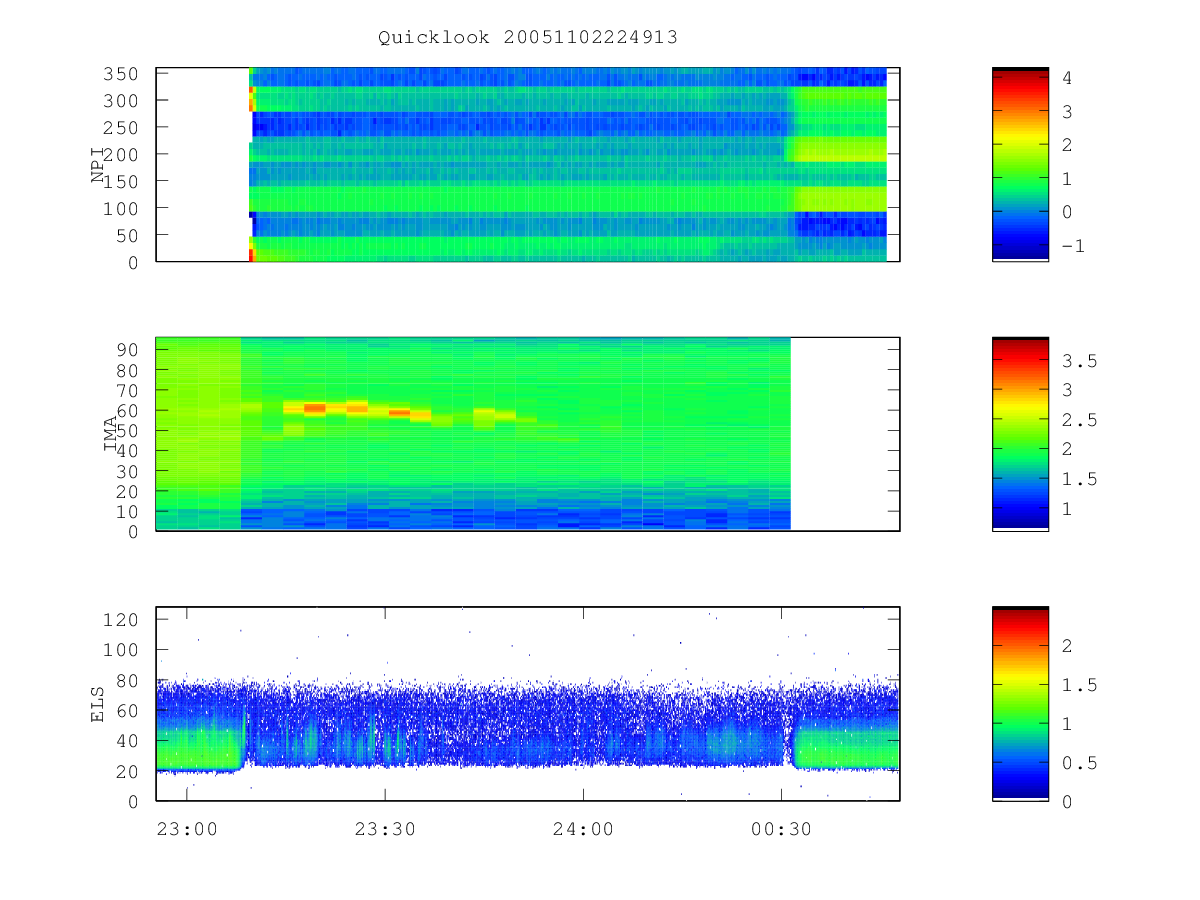Click the red-orange peak in the IMA spectrogram

click(314, 407)
